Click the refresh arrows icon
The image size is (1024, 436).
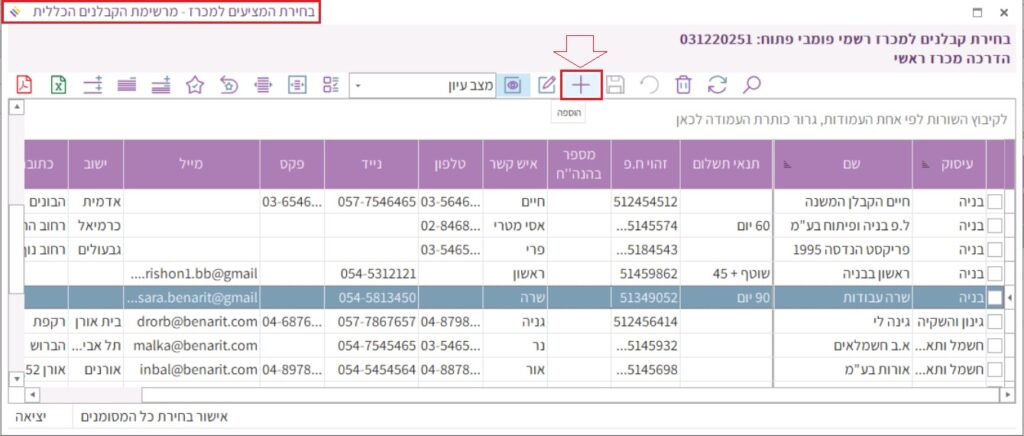(716, 85)
